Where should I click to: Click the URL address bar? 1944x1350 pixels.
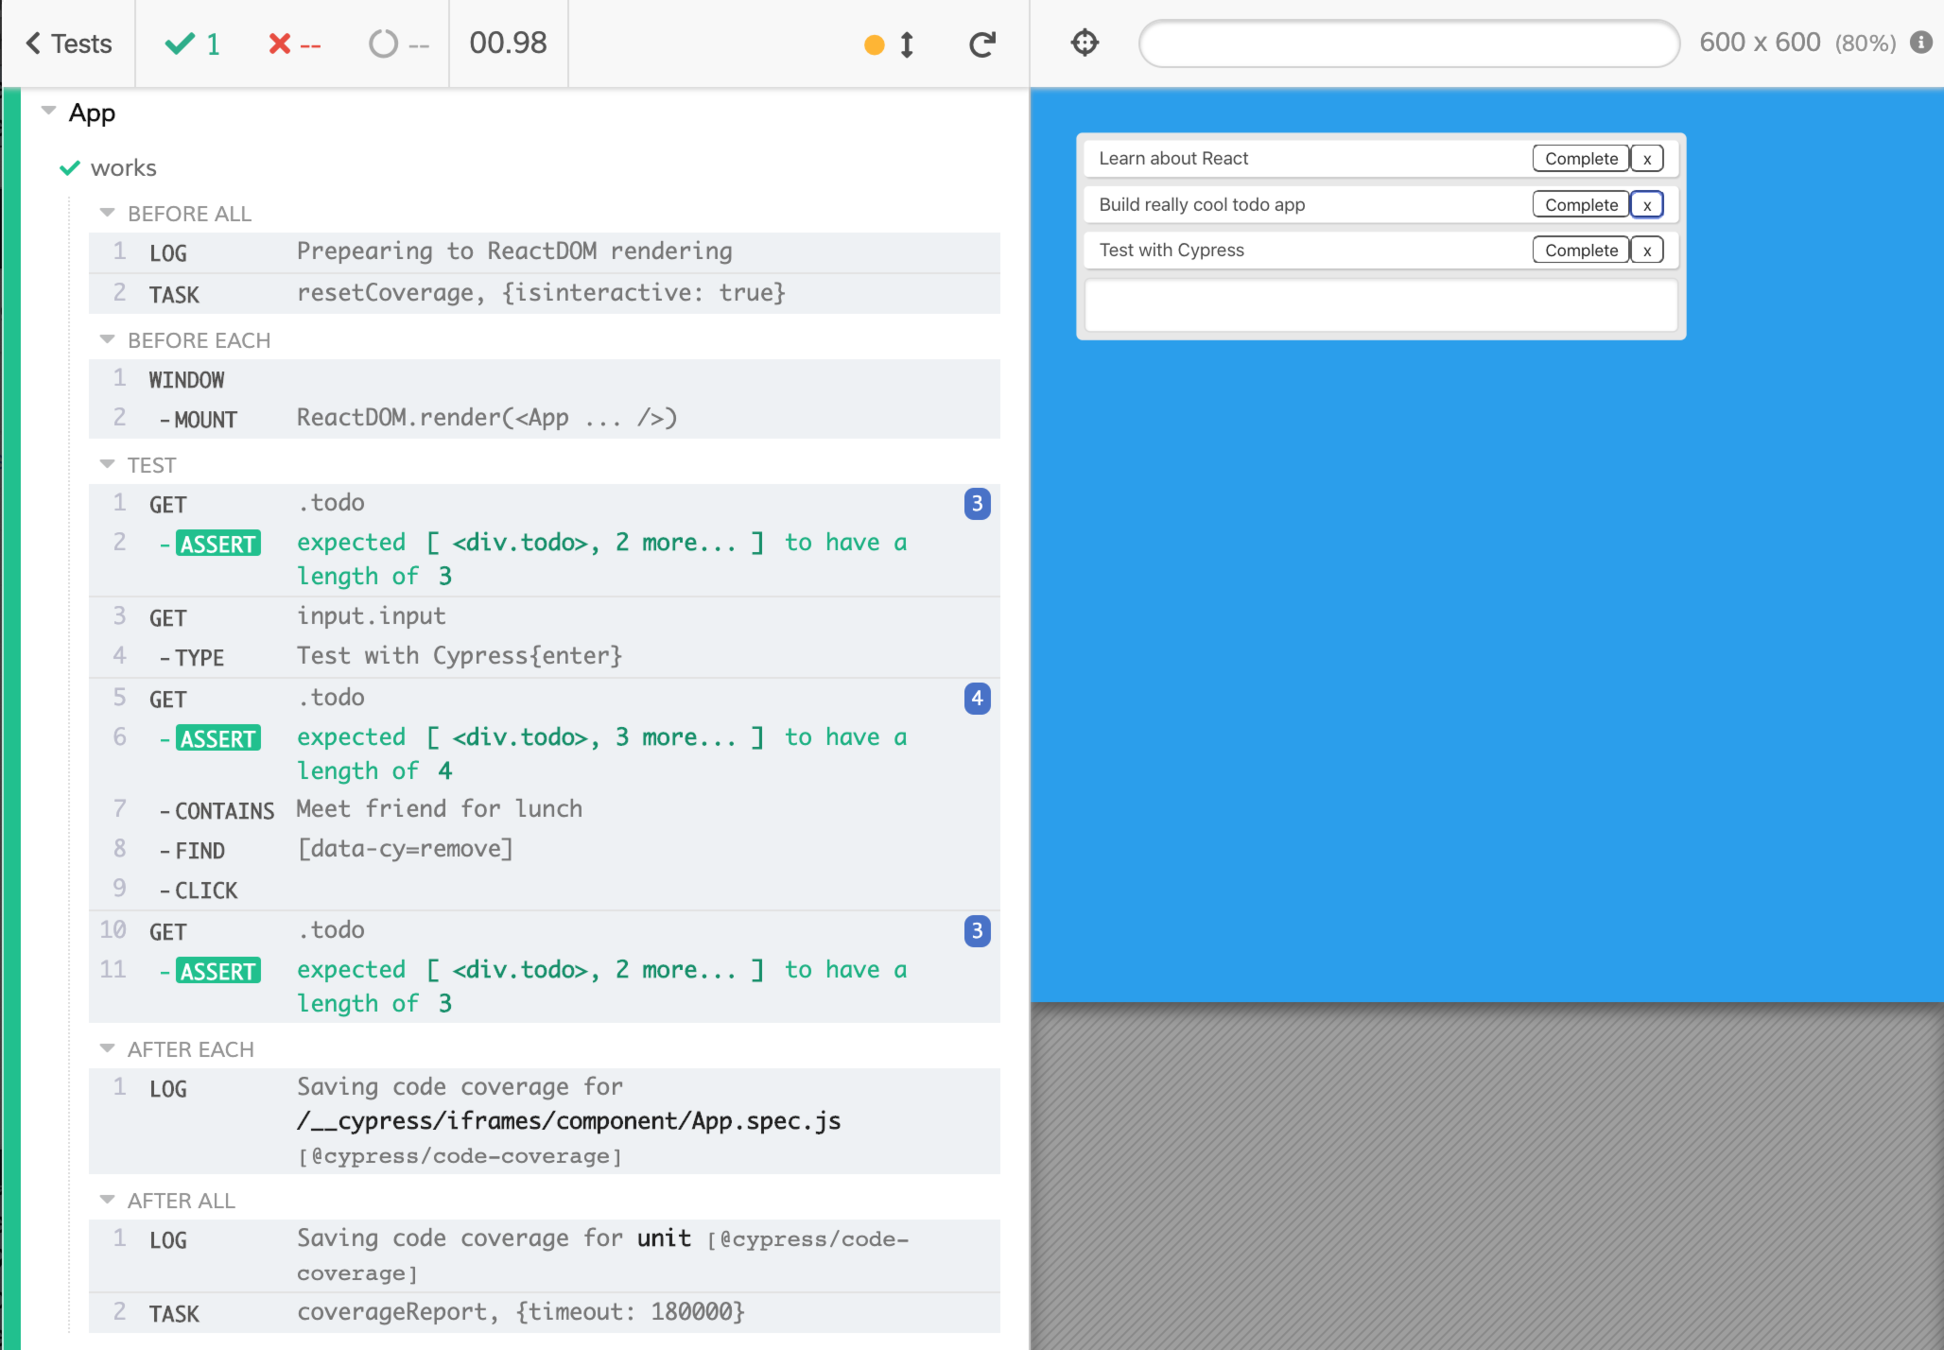pos(1408,43)
